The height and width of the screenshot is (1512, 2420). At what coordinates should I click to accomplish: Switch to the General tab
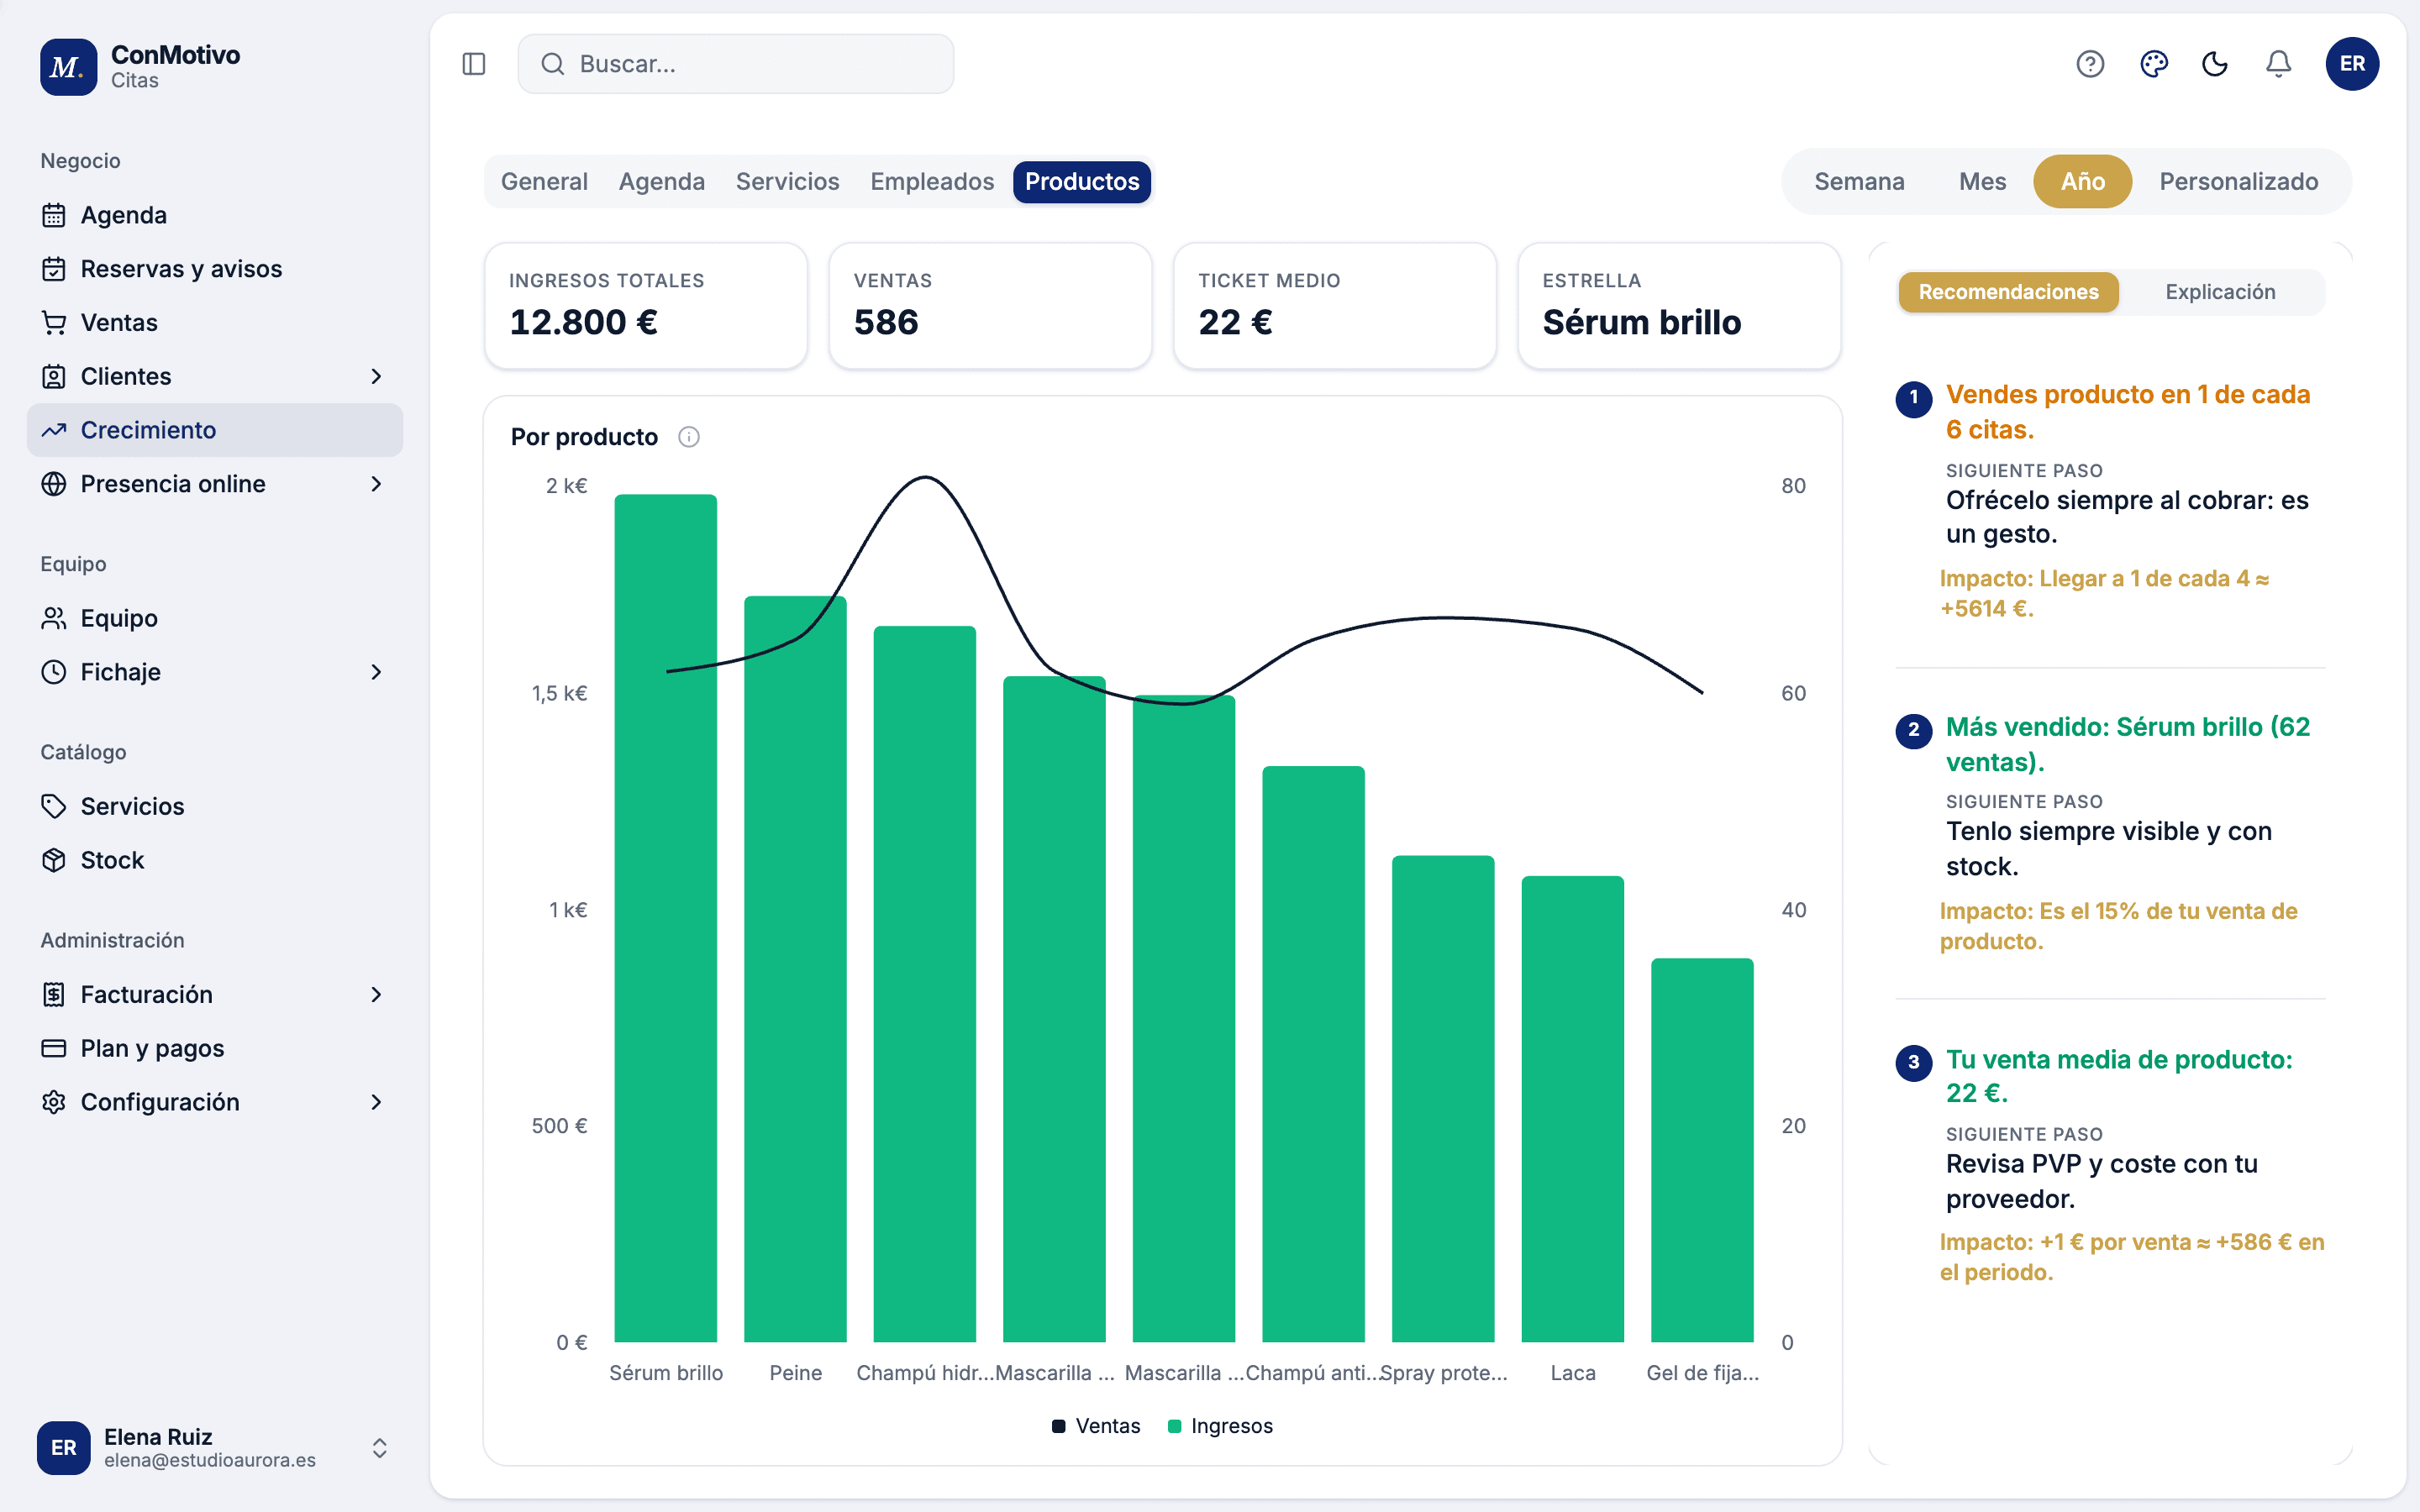point(544,181)
